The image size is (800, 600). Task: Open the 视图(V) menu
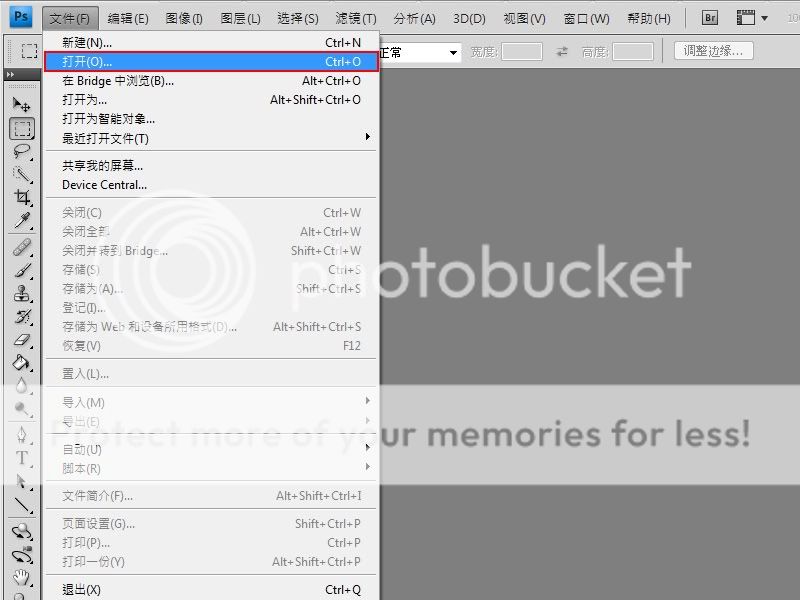(x=524, y=19)
